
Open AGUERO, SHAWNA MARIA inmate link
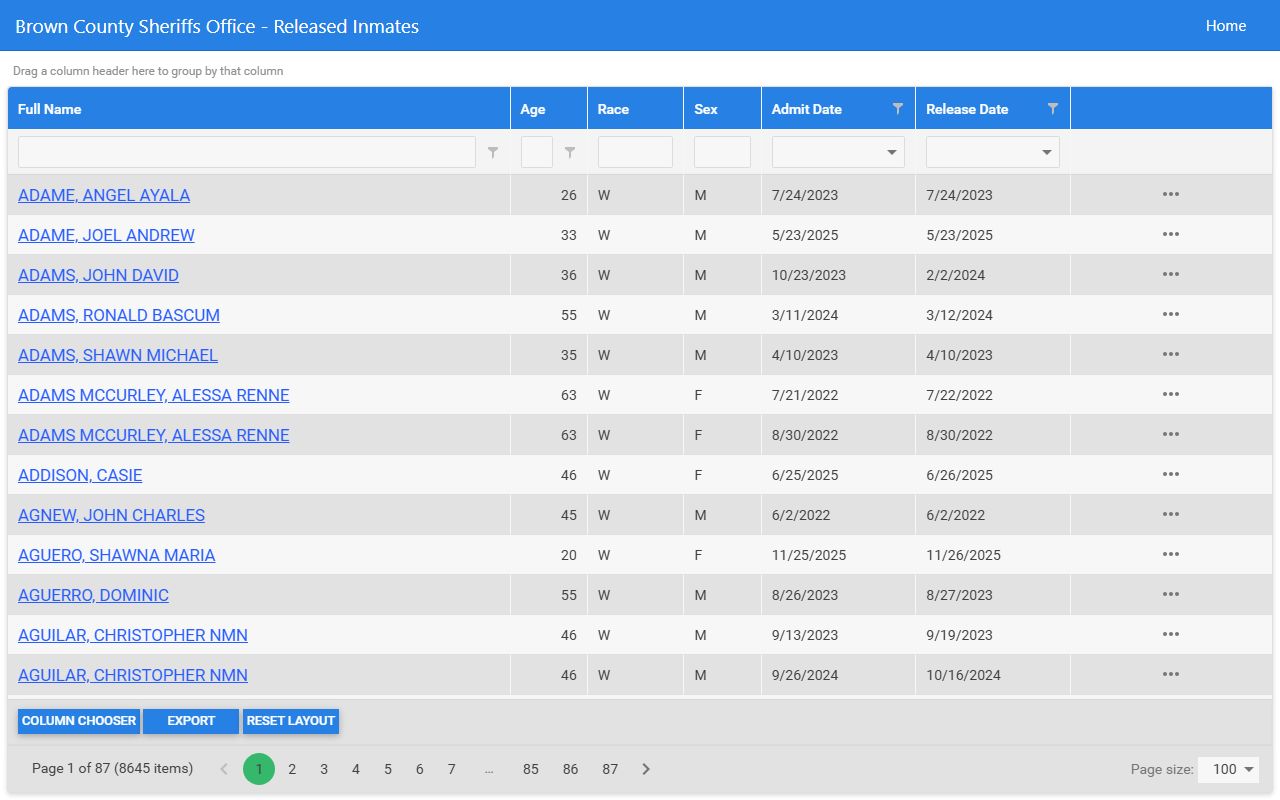[117, 555]
